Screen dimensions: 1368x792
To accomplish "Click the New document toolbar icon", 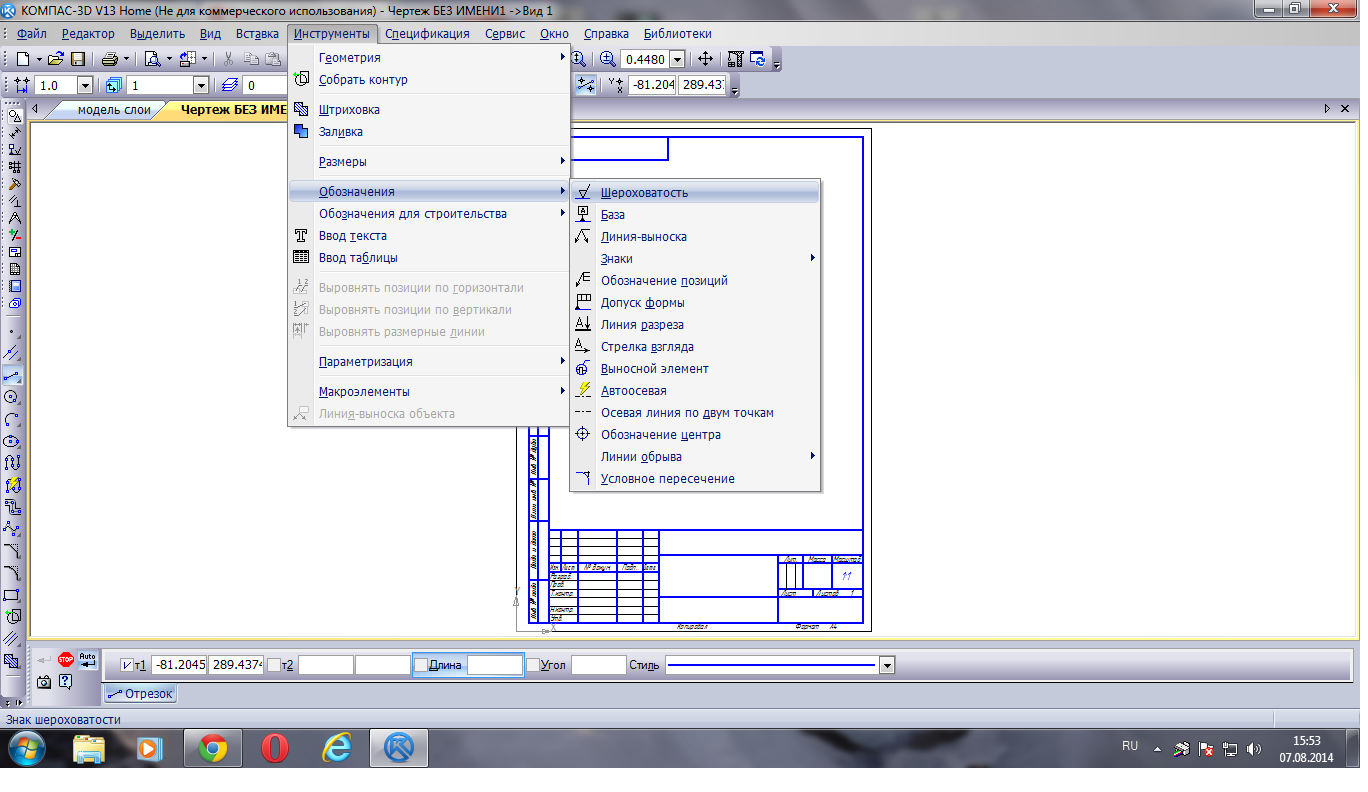I will tap(23, 59).
